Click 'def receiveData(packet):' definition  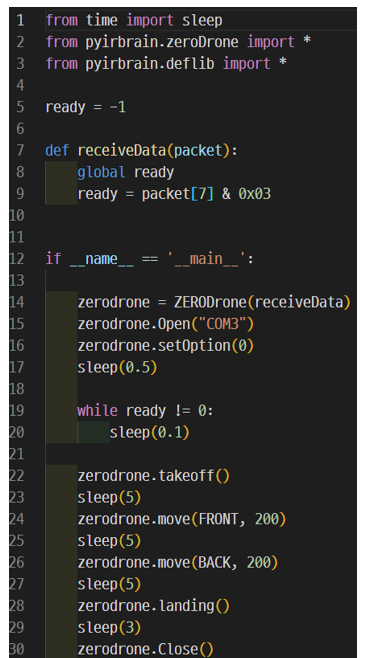coord(141,150)
